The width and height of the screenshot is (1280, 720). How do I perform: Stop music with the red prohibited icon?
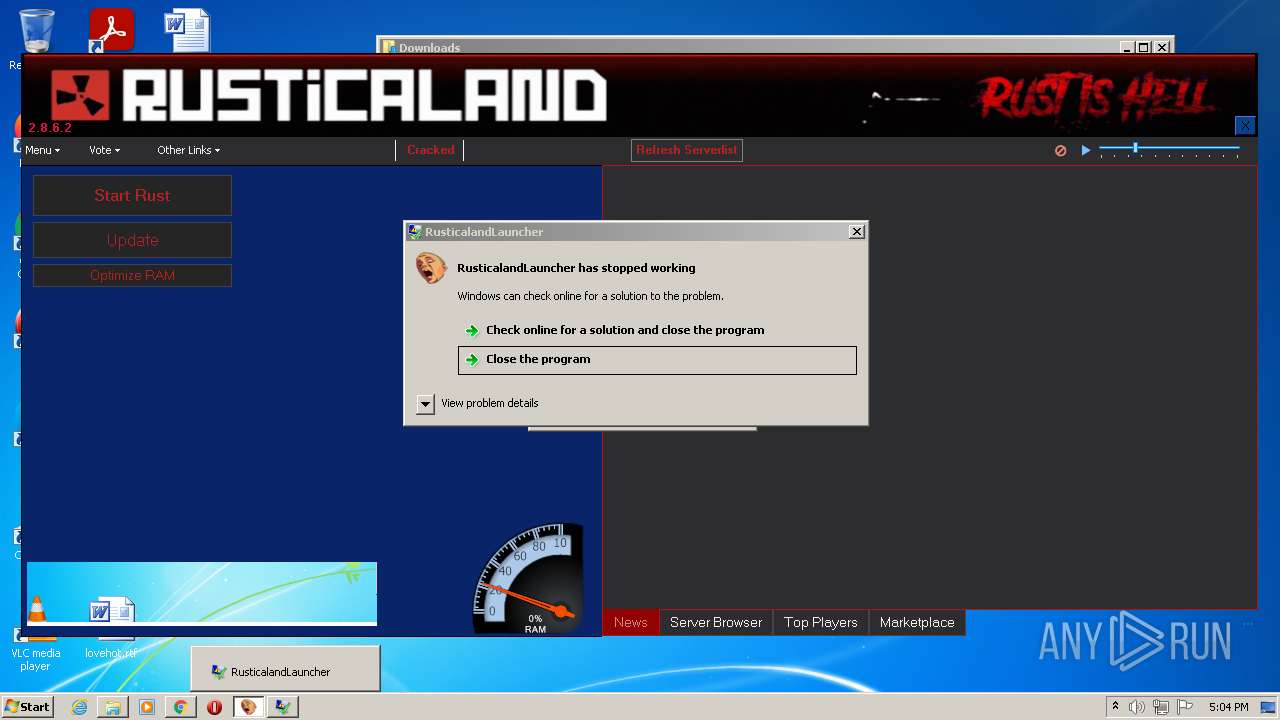[x=1060, y=151]
